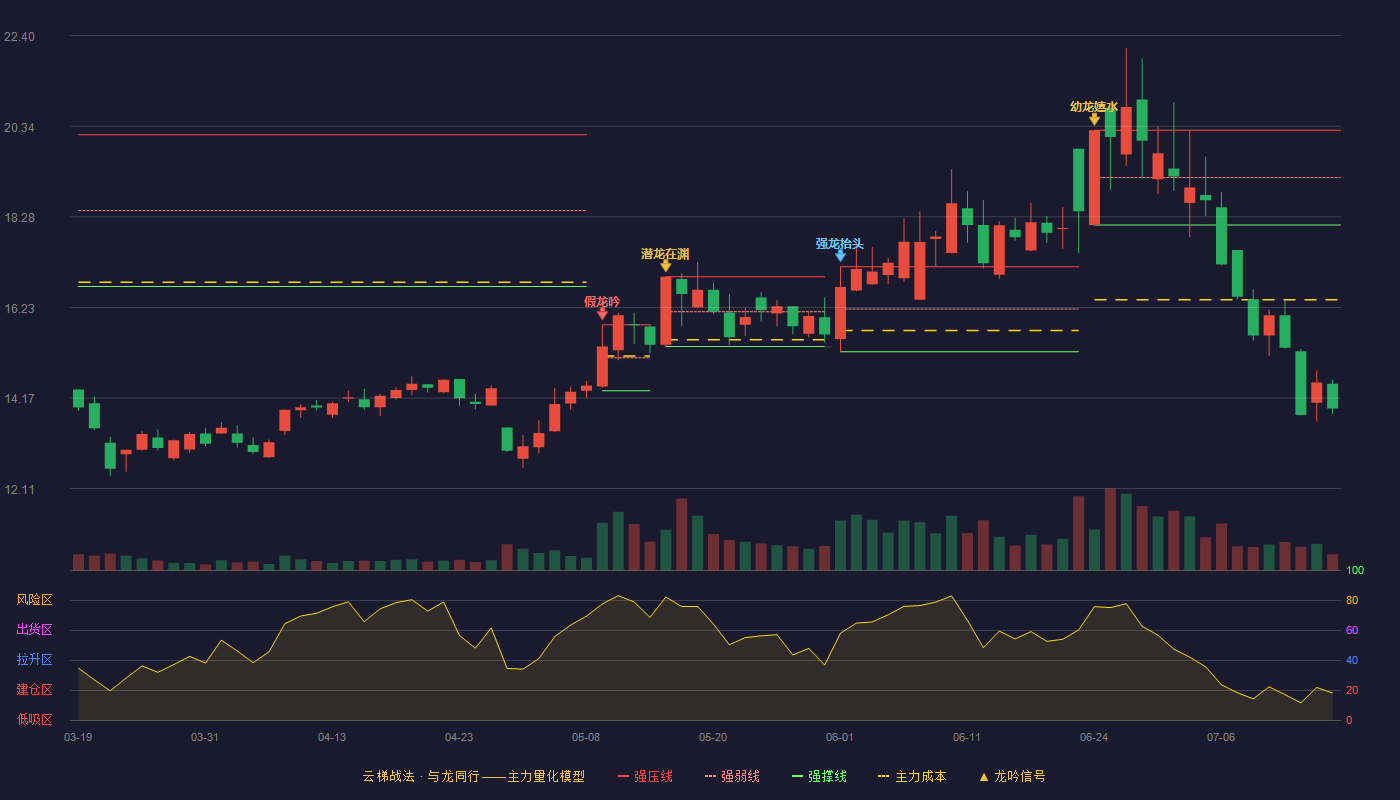The width and height of the screenshot is (1400, 800).
Task: Click the 04-23 date label
Action: (459, 737)
